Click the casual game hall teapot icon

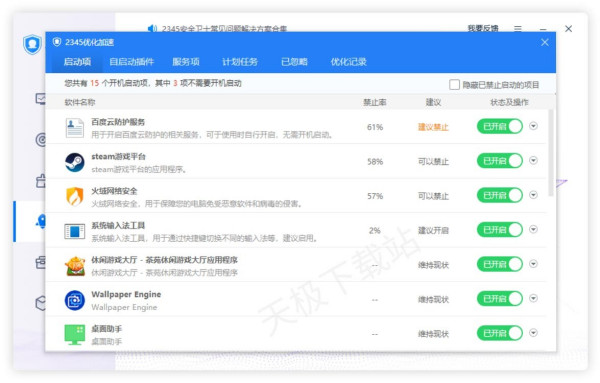click(75, 266)
